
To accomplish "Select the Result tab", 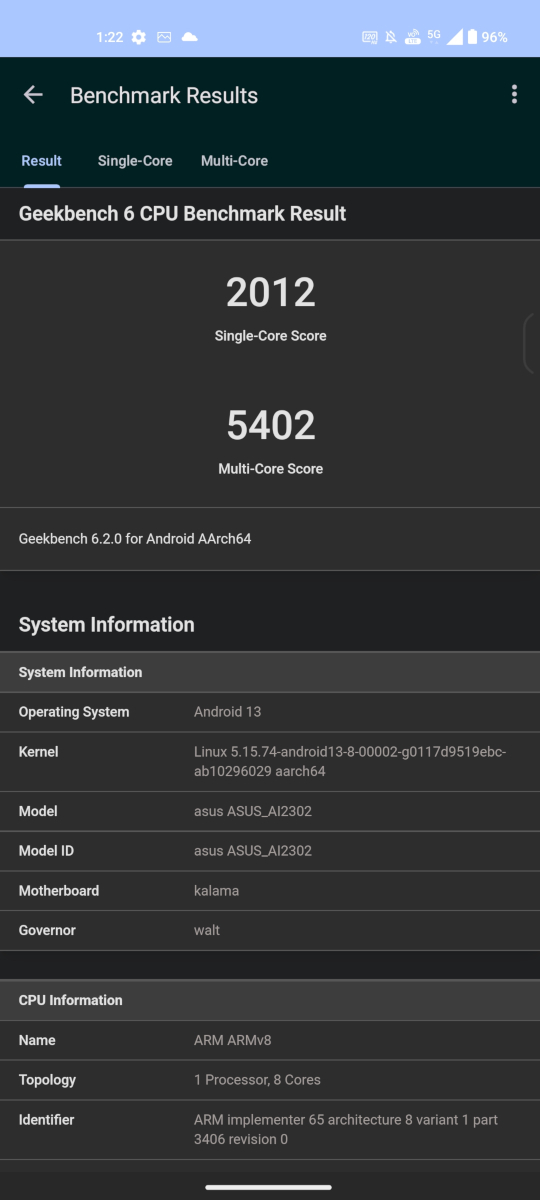I will coord(42,161).
